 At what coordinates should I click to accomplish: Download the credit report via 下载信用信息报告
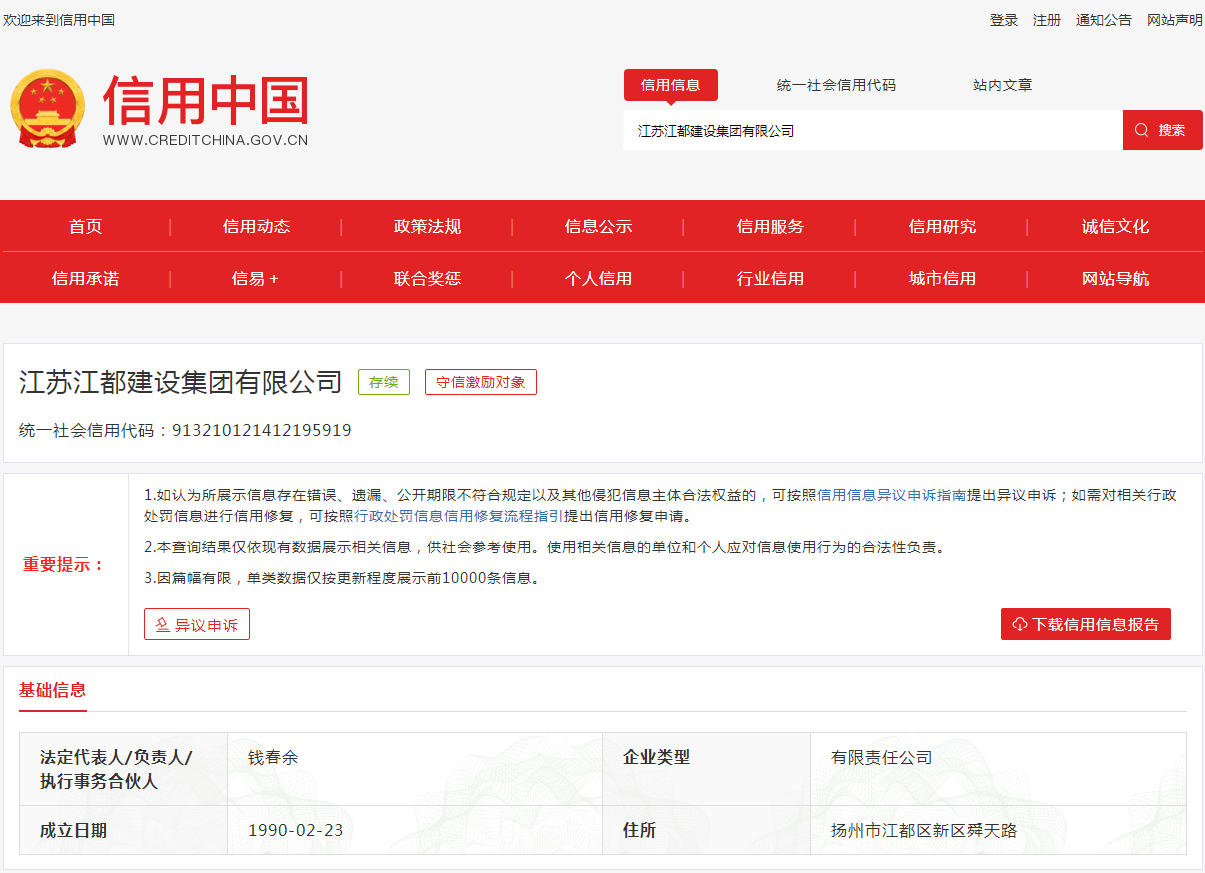coord(1085,624)
